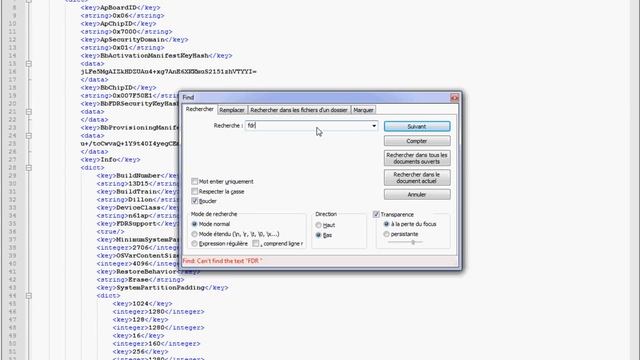Click line number 31 in margin
This screenshot has width=640, height=360.
click(12, 192)
